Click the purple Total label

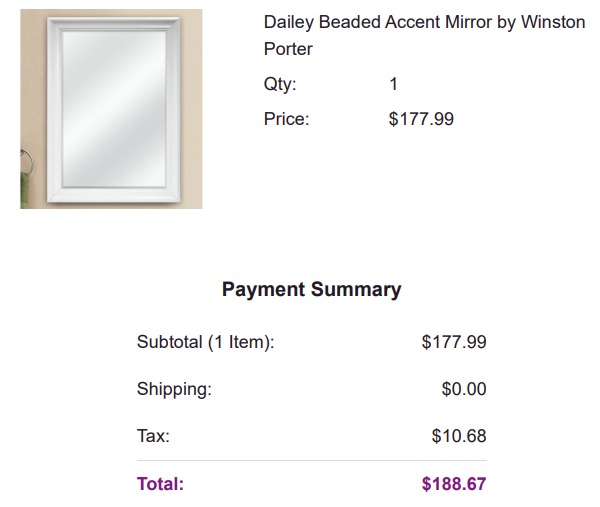tap(160, 484)
